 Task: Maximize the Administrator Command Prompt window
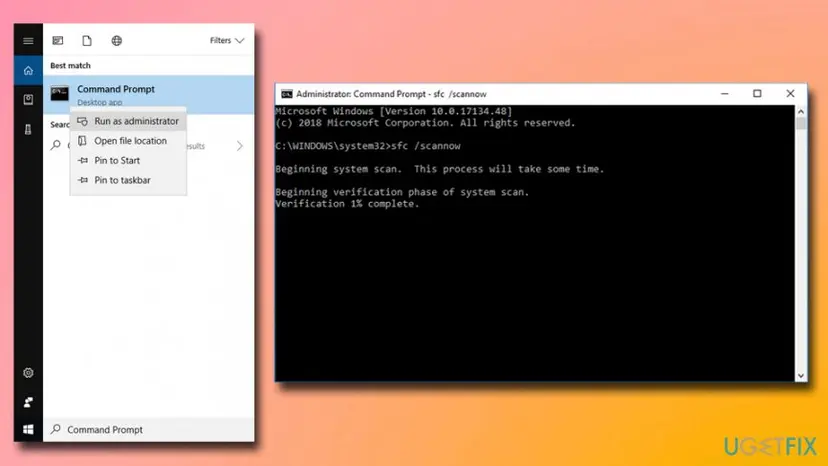(x=757, y=94)
